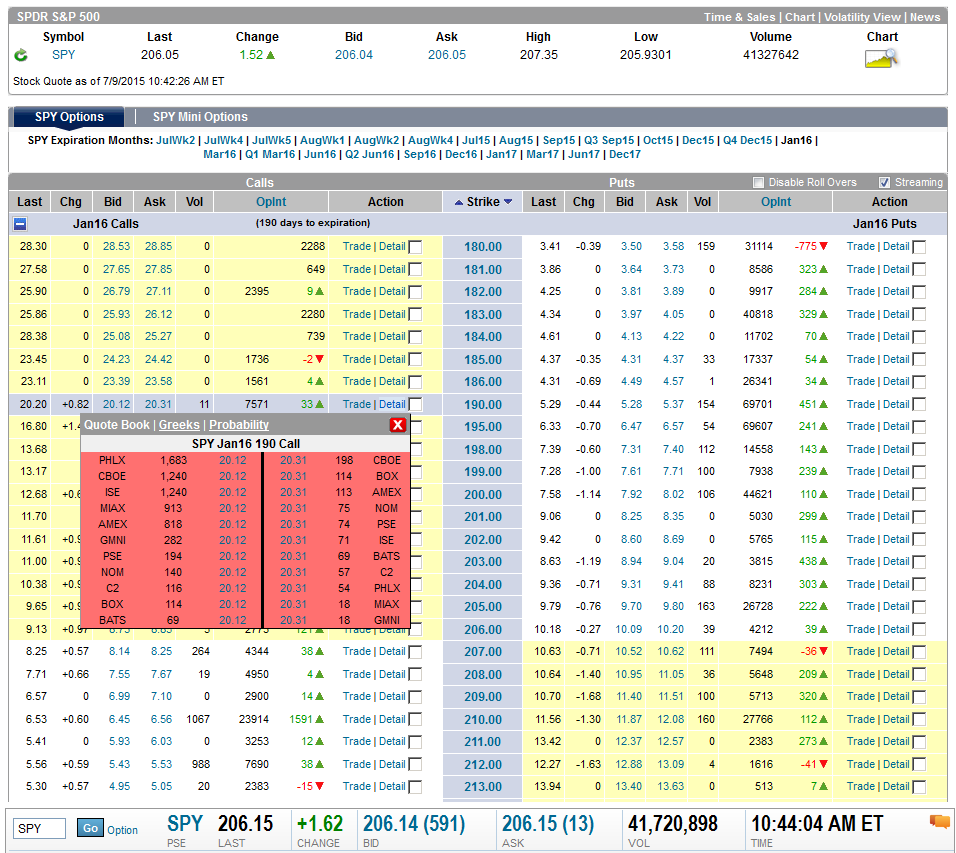Open the Greeks view in popup
The image size is (956, 853).
(x=179, y=425)
